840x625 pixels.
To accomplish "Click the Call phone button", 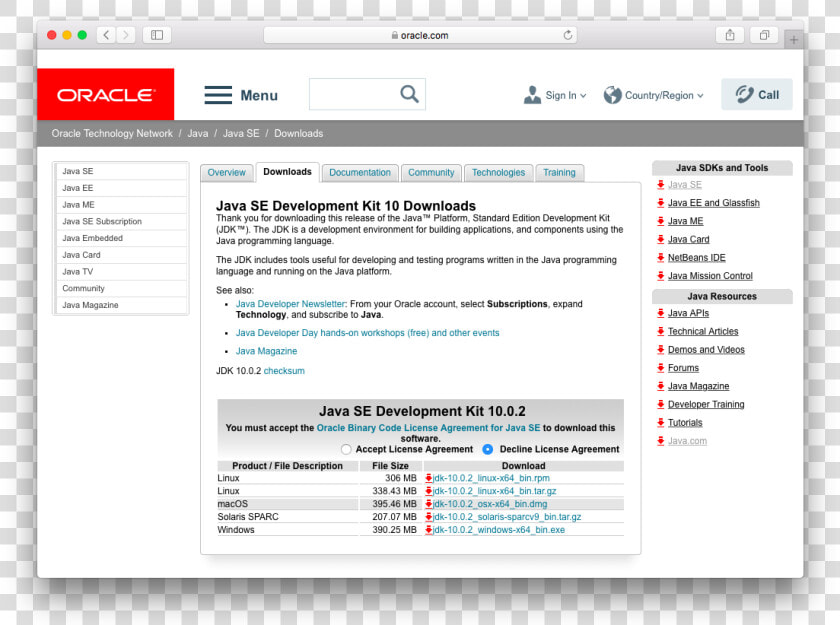I will click(756, 94).
